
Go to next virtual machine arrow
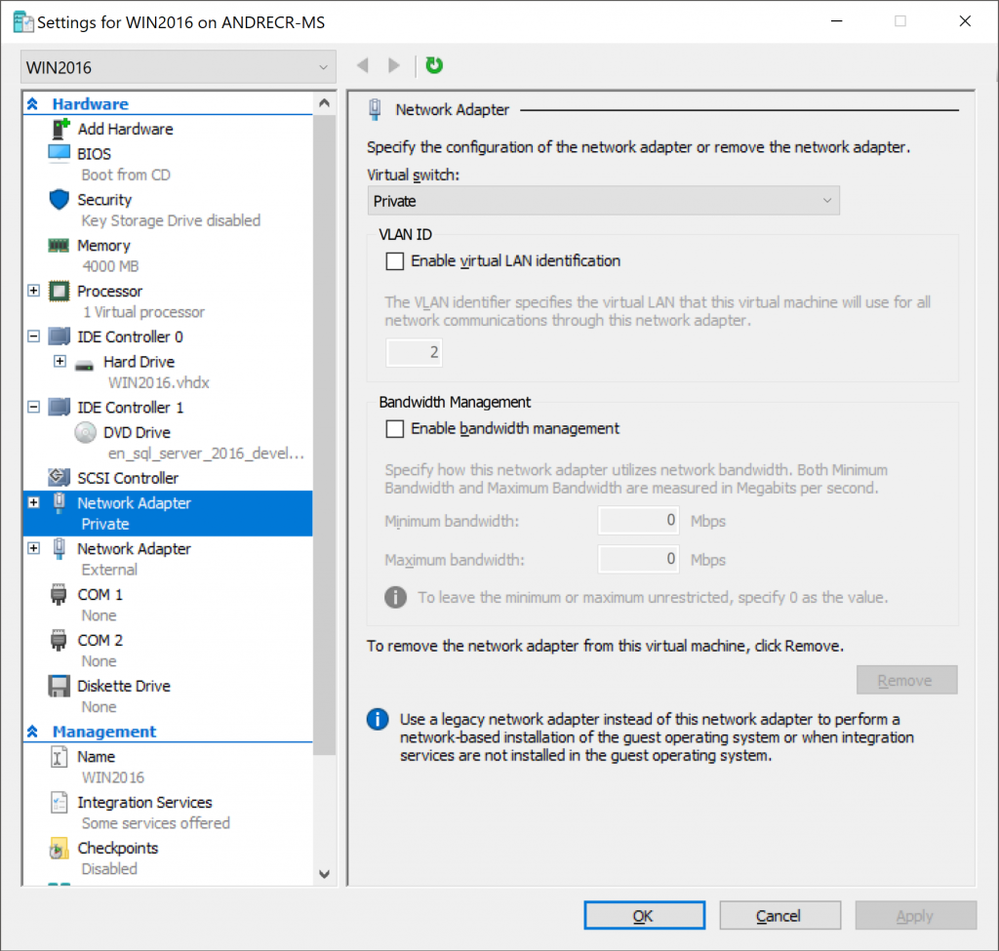point(394,65)
